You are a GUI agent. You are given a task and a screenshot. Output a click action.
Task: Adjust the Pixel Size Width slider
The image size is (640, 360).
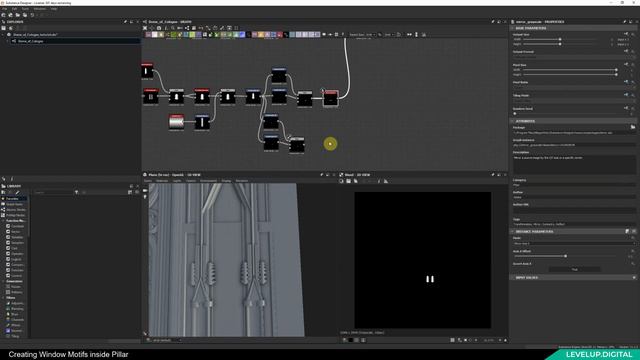[570, 70]
